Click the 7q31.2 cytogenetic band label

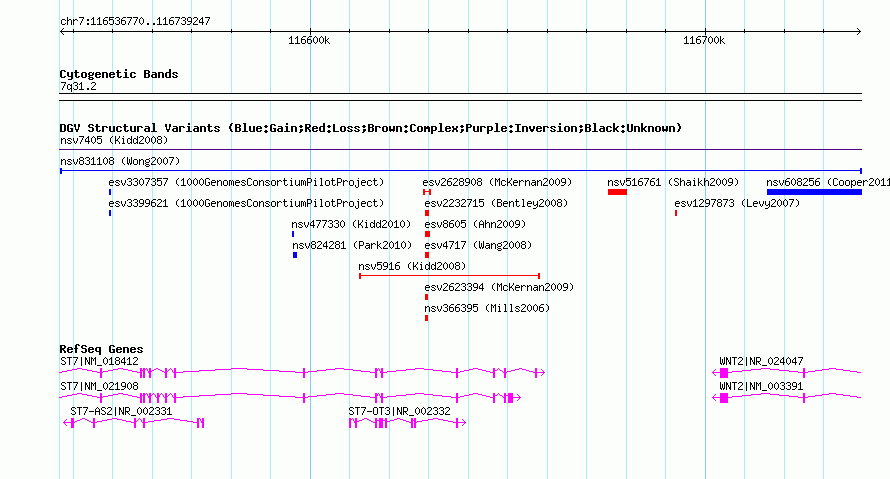click(78, 86)
